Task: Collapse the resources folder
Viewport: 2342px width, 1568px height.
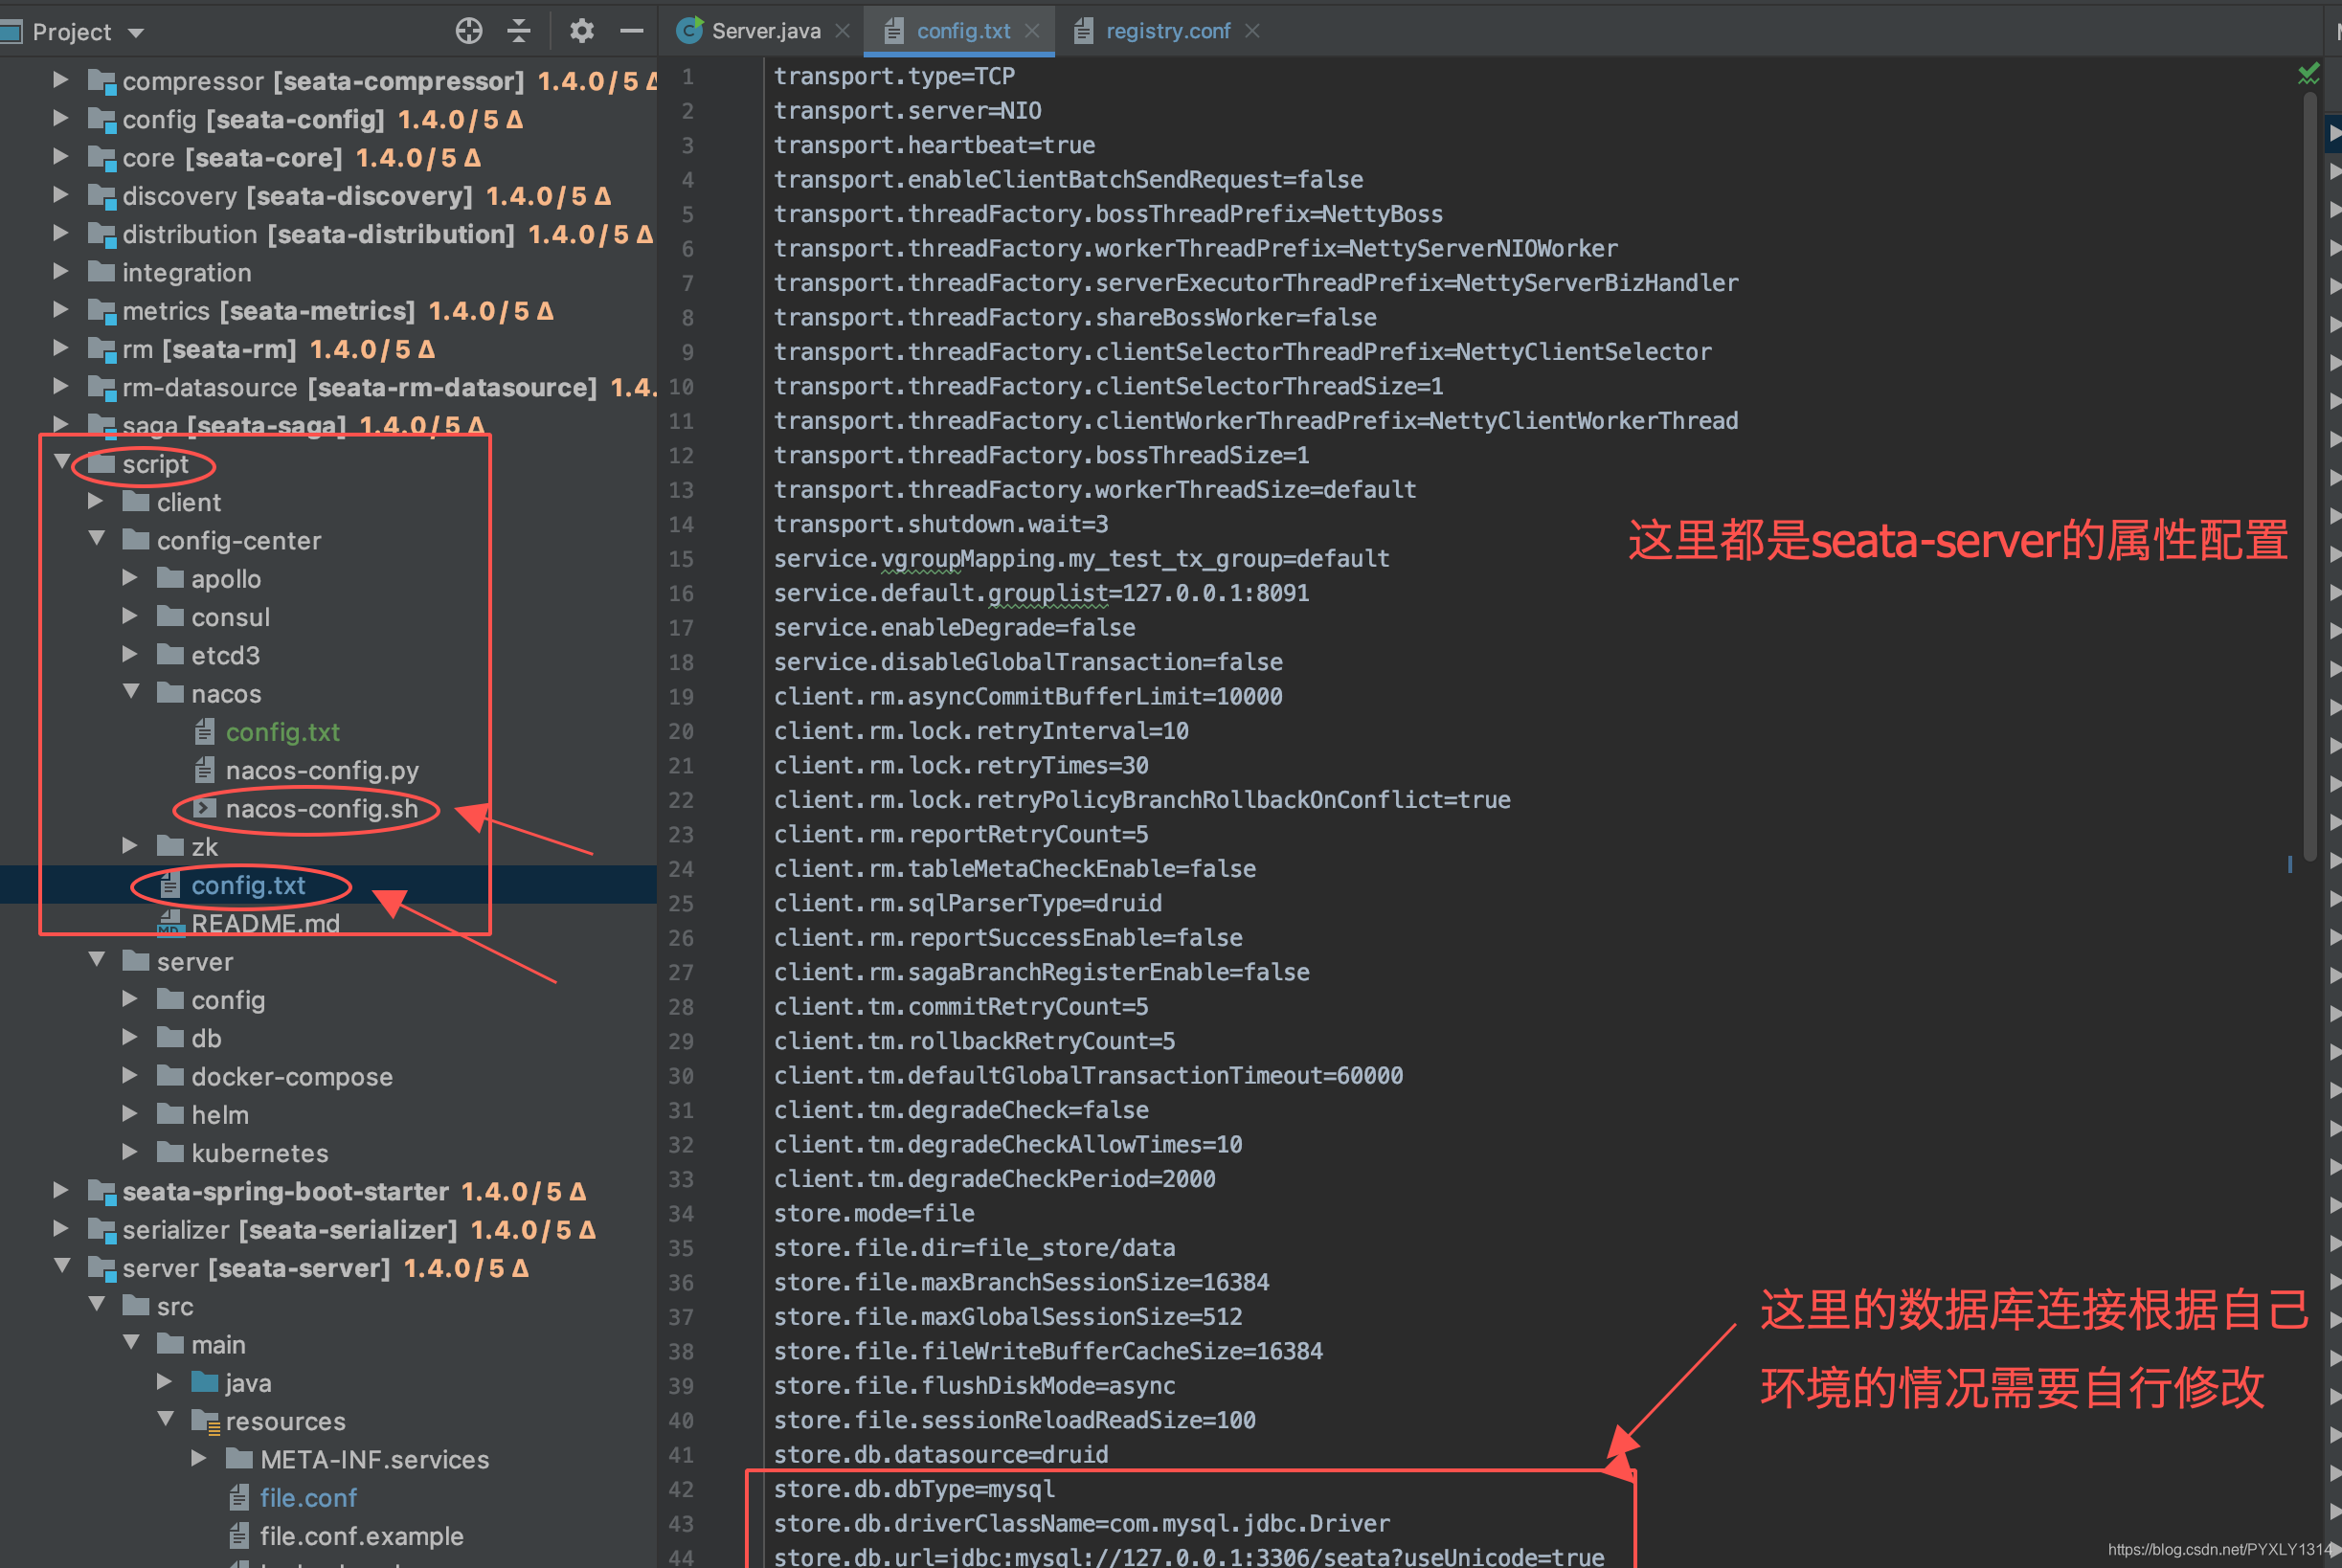Action: pos(166,1420)
